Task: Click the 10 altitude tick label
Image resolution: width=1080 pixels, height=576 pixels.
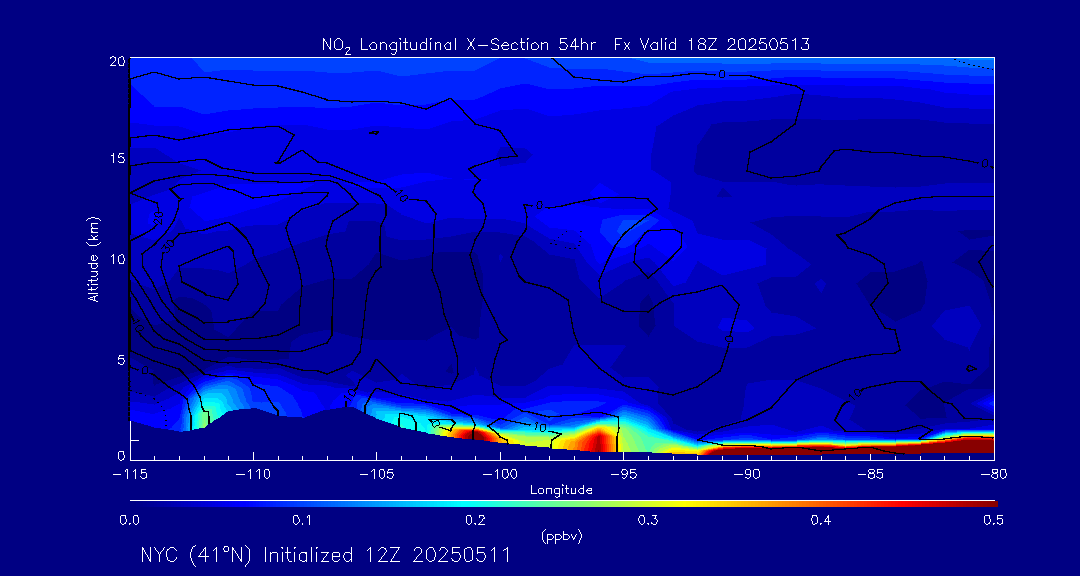Action: 116,258
